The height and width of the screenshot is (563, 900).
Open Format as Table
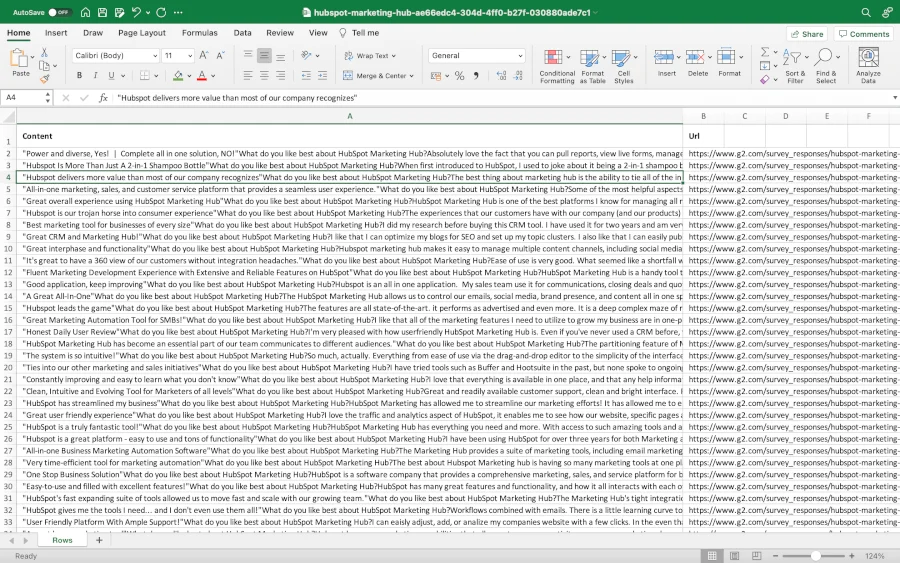point(592,67)
